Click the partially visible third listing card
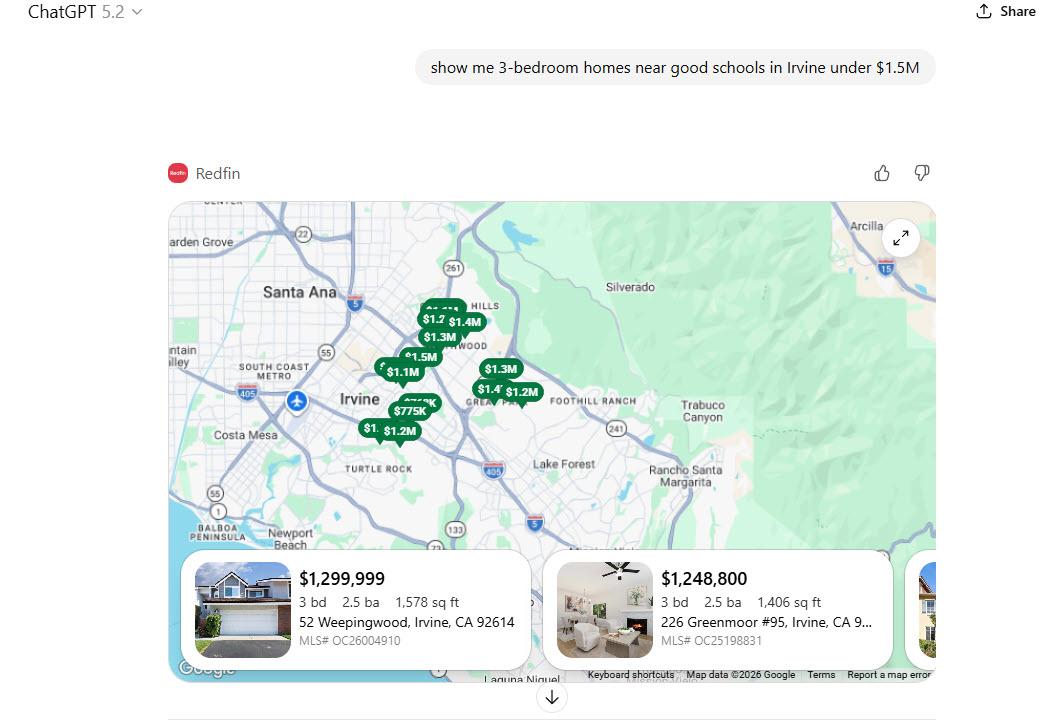 pos(925,610)
